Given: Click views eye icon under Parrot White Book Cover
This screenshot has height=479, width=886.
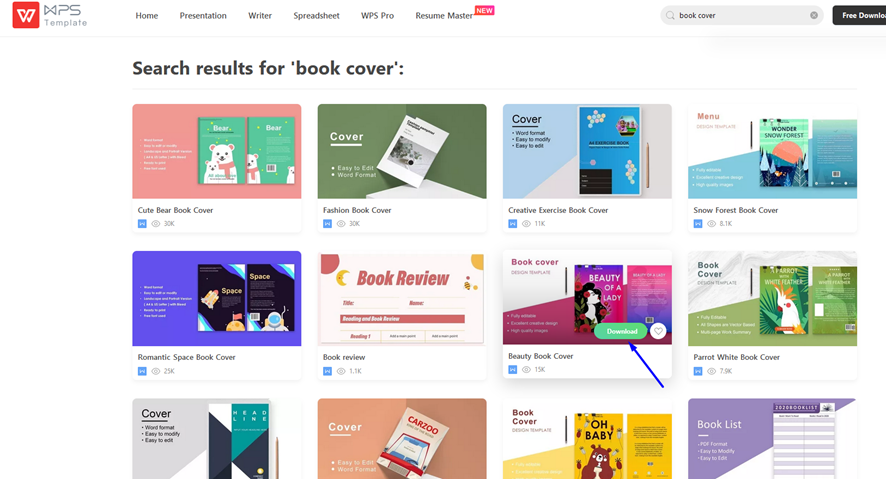Looking at the screenshot, I should coord(711,371).
